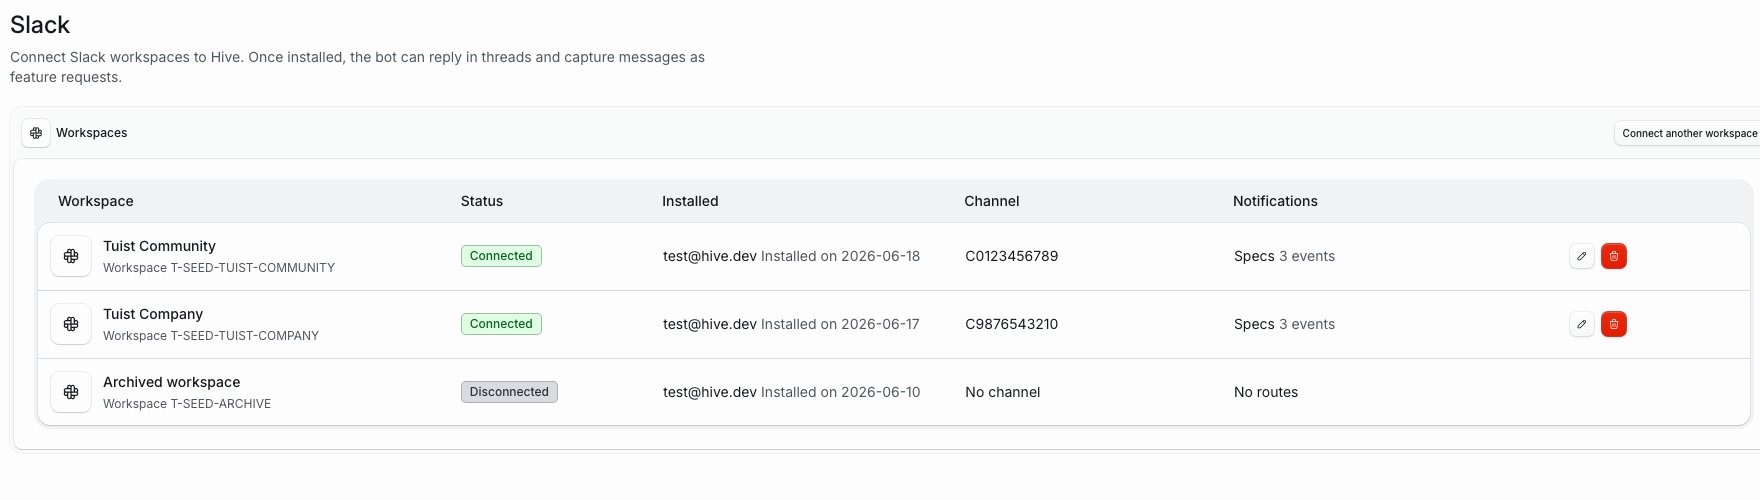Click the Workspaces panel title
Screen dimensions: 1760x500
click(92, 133)
